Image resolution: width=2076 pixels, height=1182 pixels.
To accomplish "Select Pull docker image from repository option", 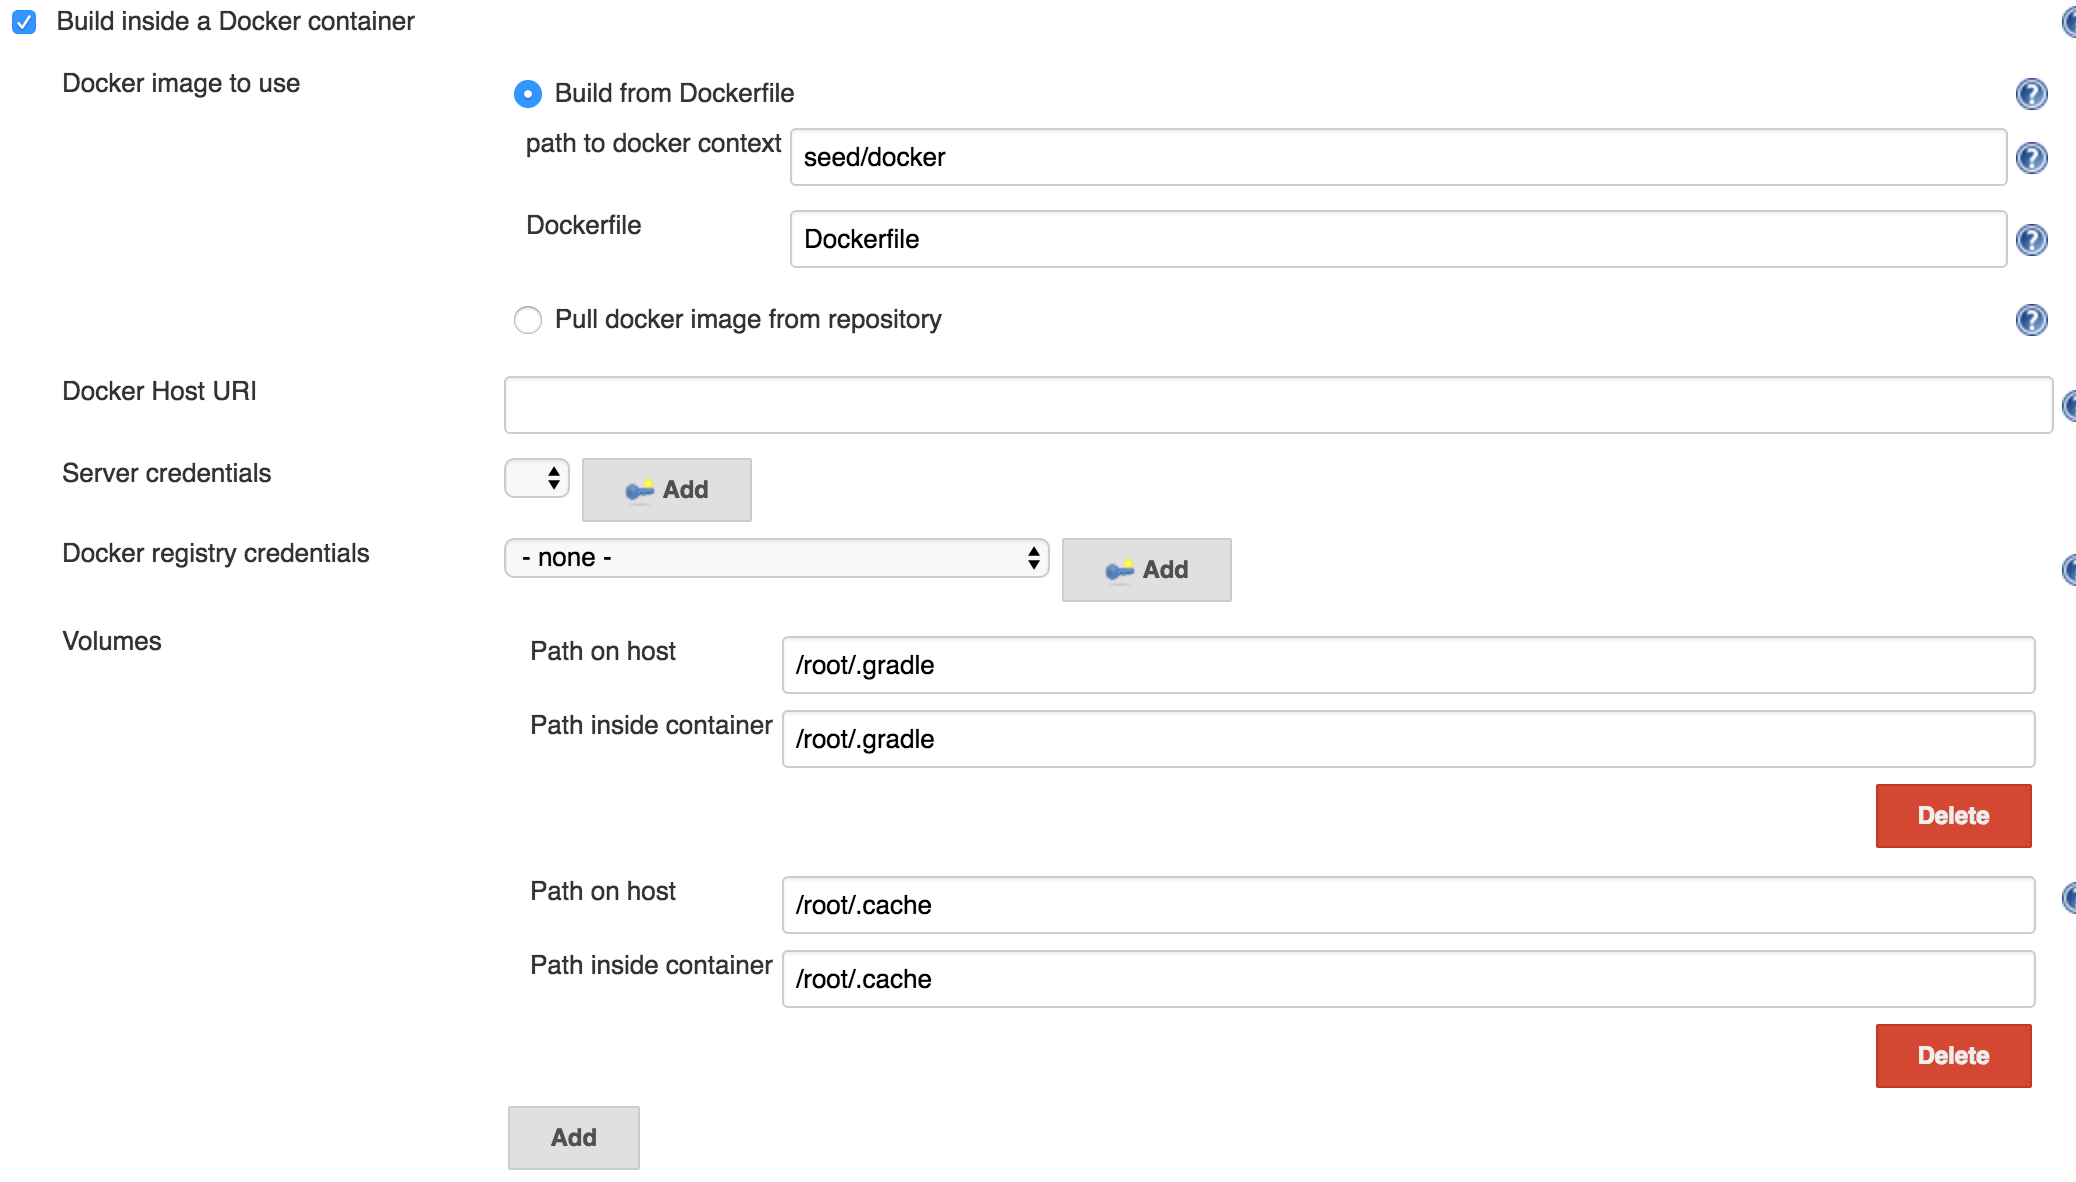I will click(528, 320).
